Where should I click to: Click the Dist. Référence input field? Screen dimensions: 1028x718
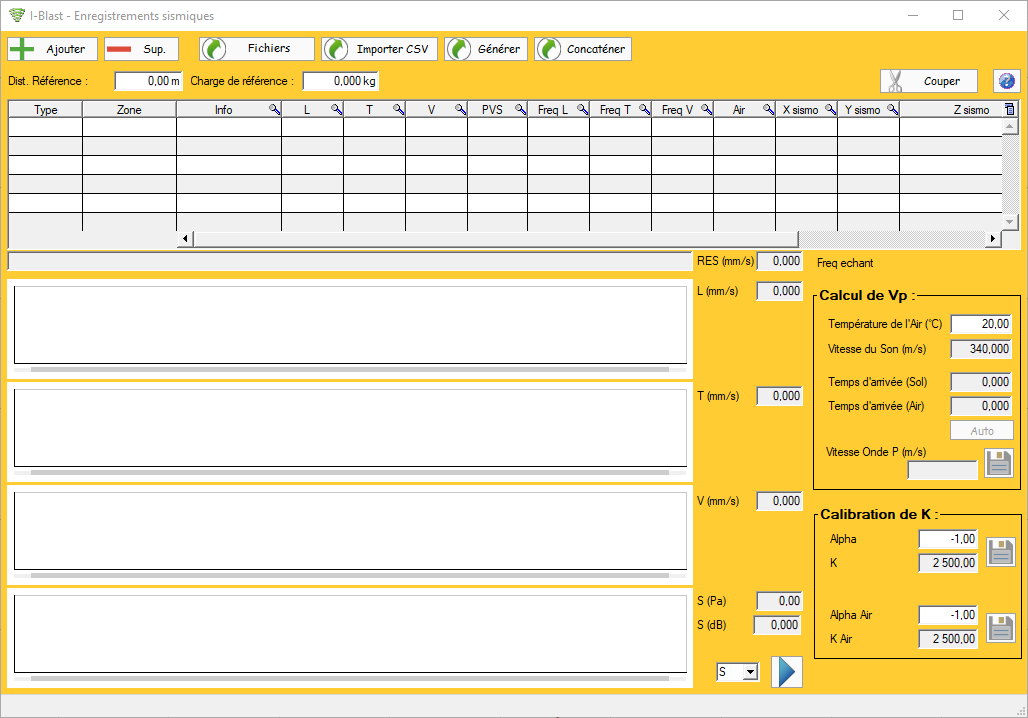coord(148,81)
